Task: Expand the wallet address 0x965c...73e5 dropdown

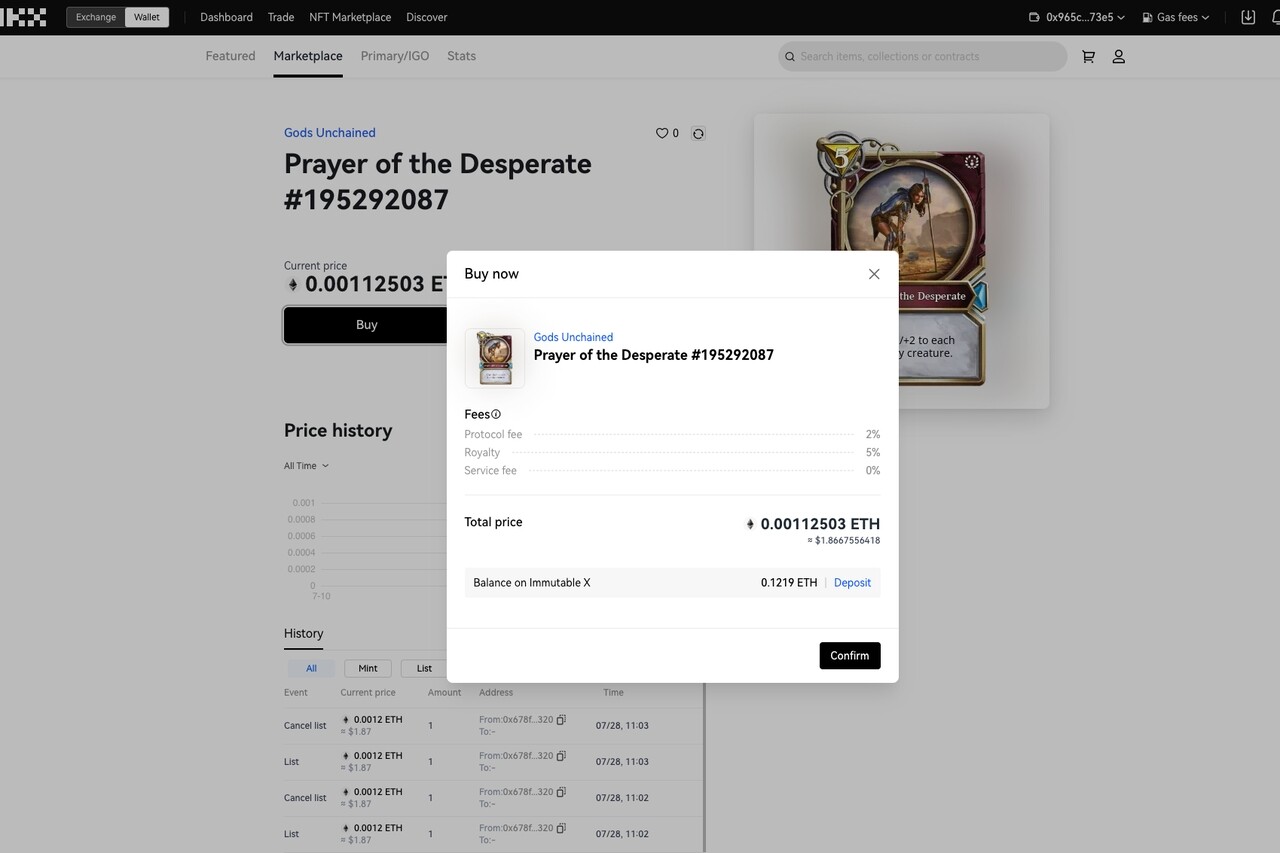Action: coord(1076,17)
